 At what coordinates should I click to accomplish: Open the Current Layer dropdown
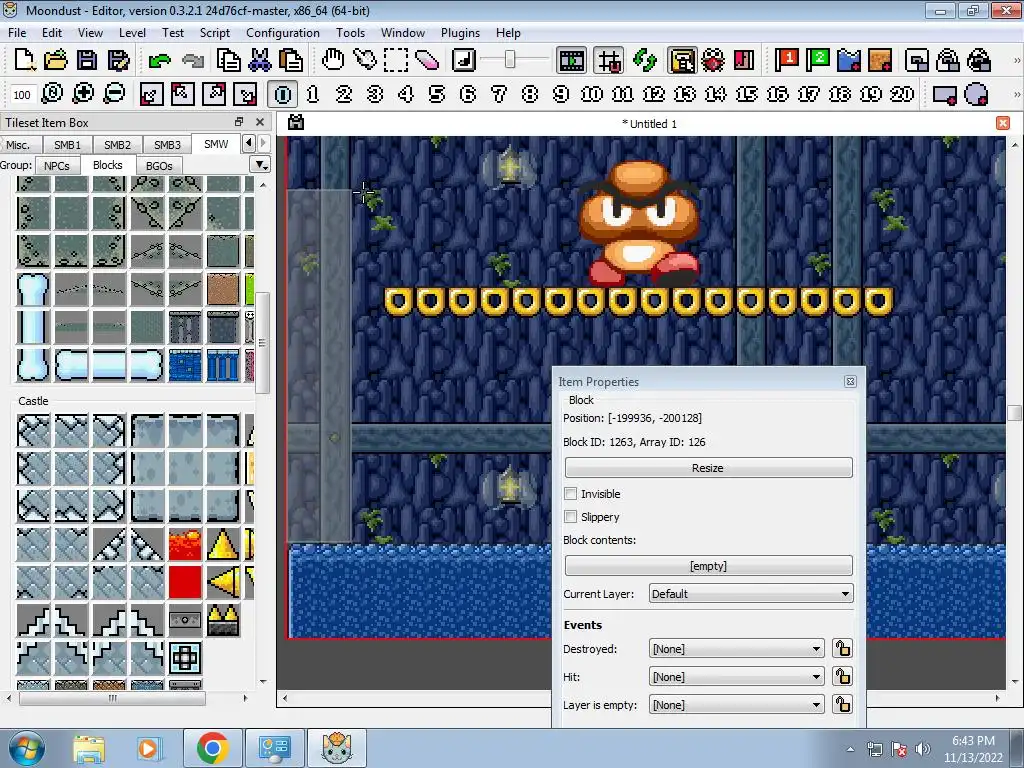click(x=751, y=594)
